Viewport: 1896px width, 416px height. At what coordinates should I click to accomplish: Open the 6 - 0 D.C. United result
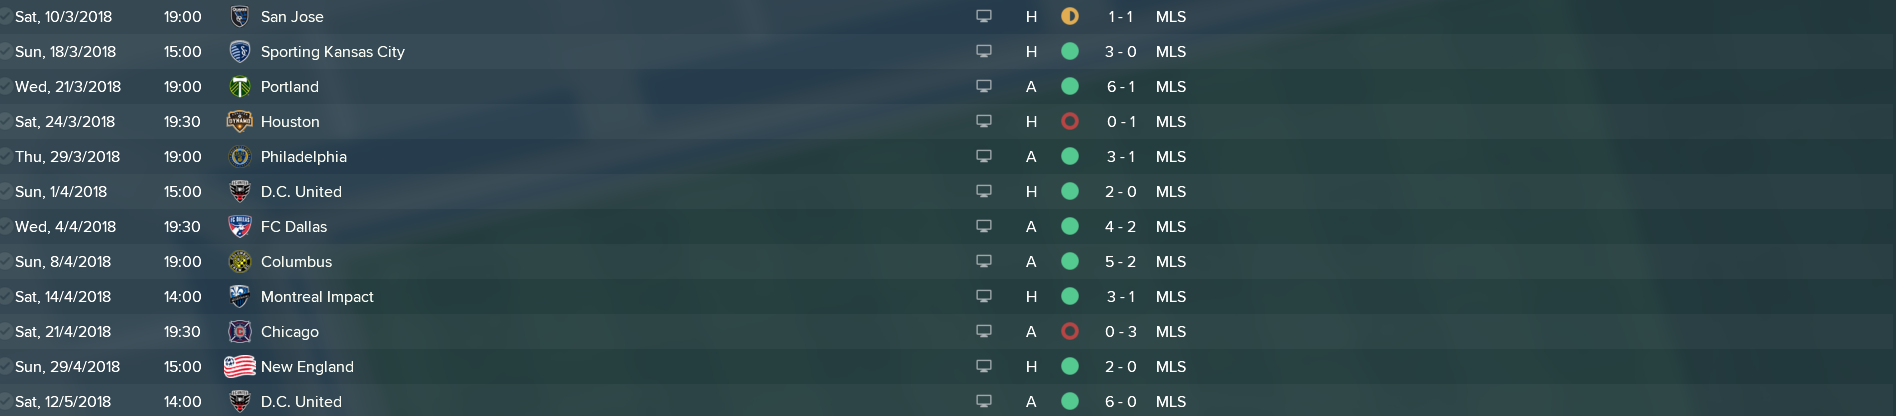pyautogui.click(x=1120, y=402)
